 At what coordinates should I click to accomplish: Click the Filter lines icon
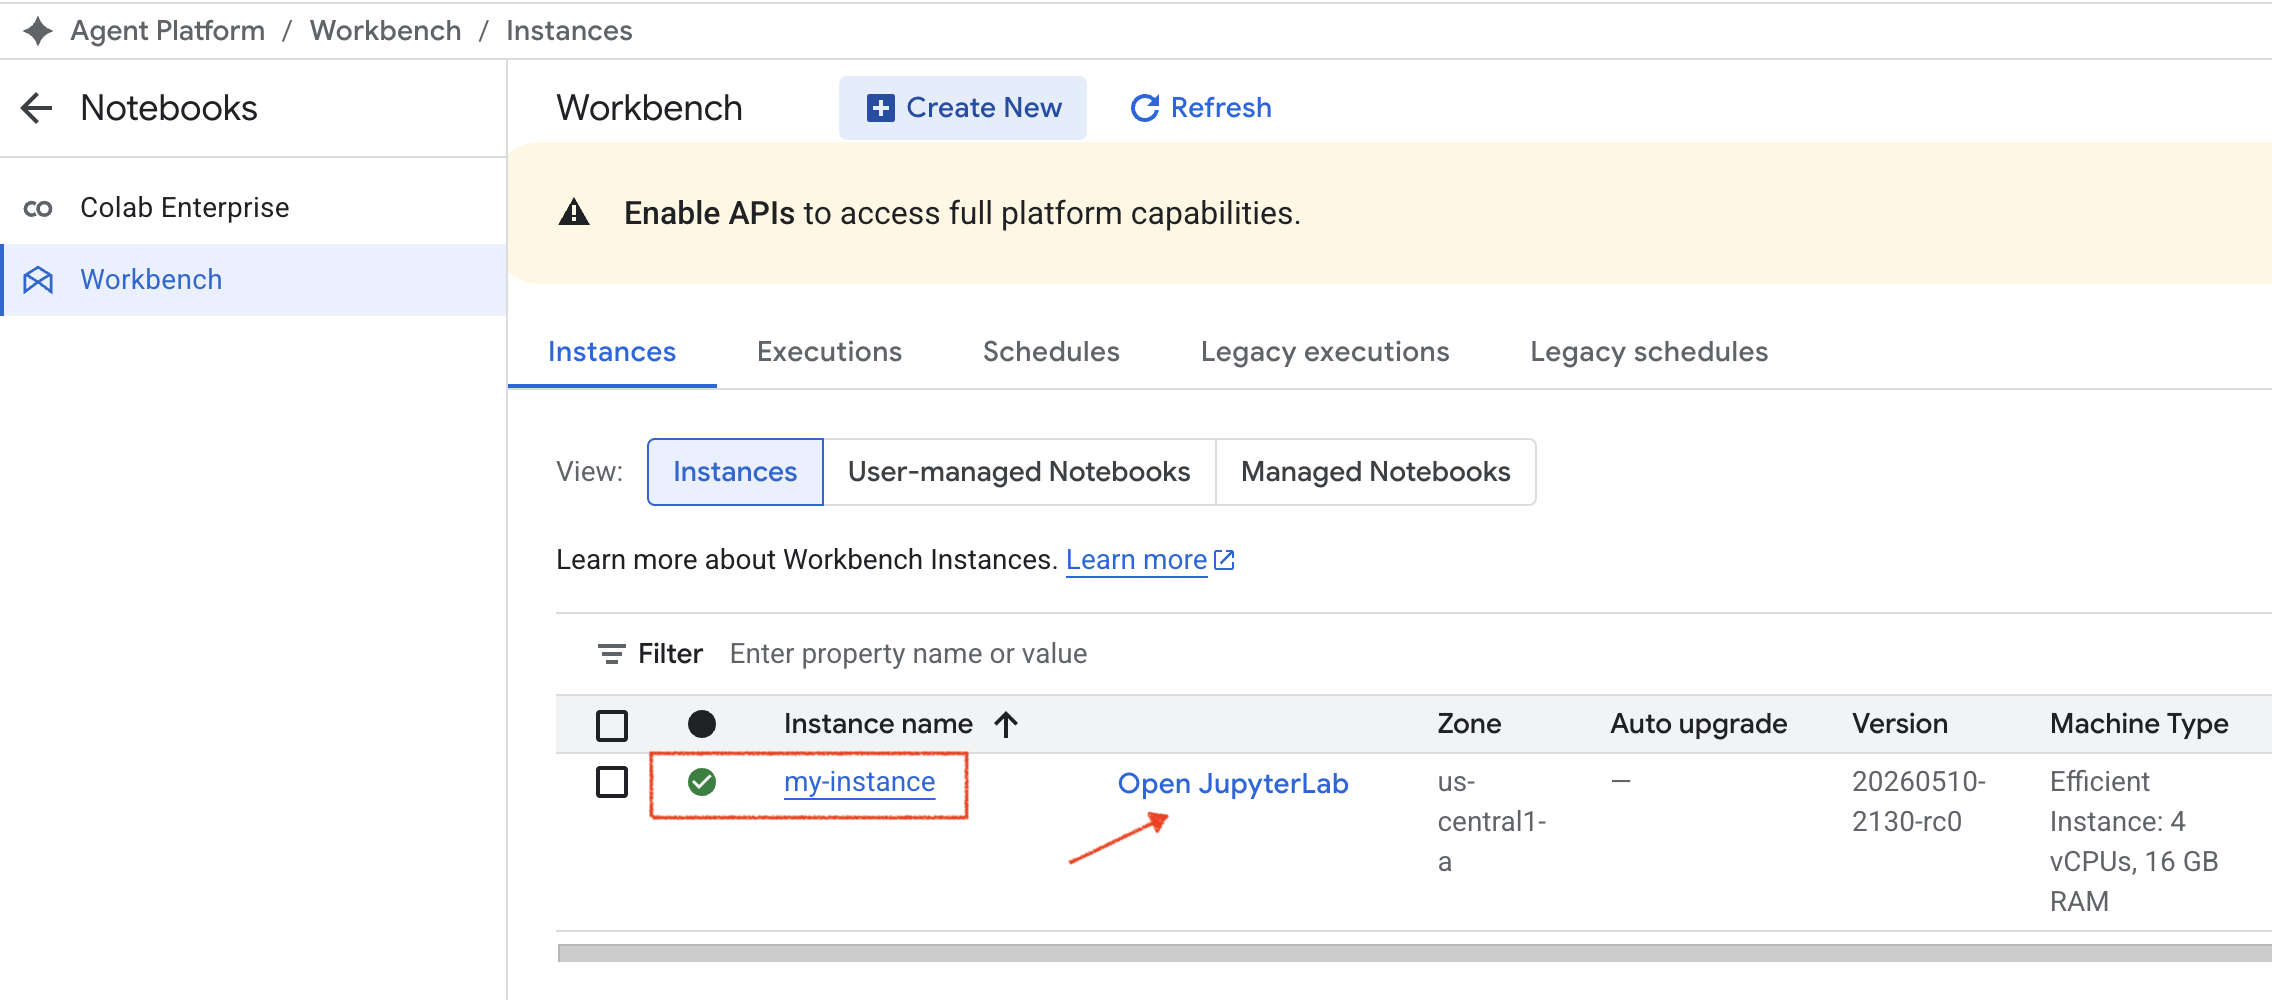pos(611,654)
